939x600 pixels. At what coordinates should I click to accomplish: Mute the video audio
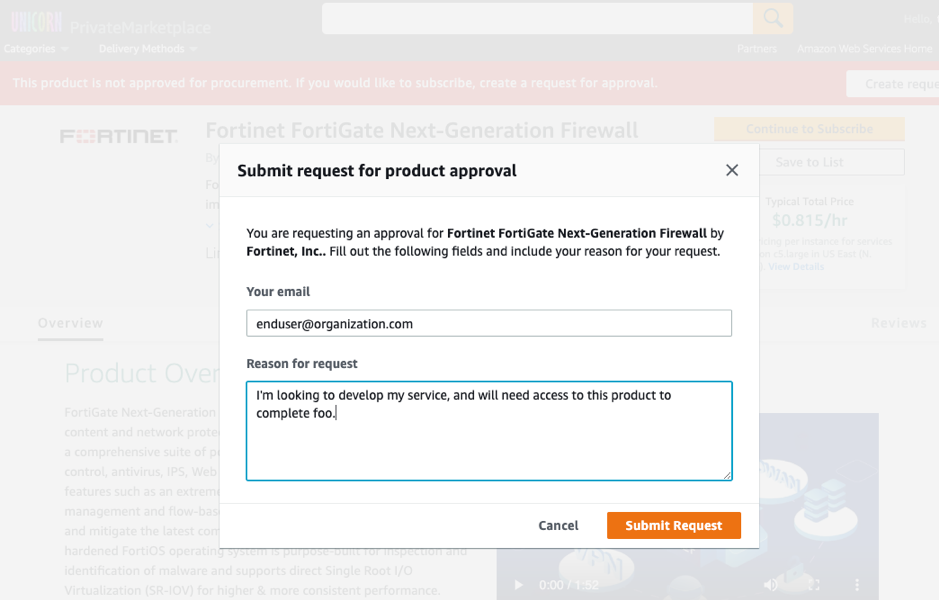coord(770,584)
